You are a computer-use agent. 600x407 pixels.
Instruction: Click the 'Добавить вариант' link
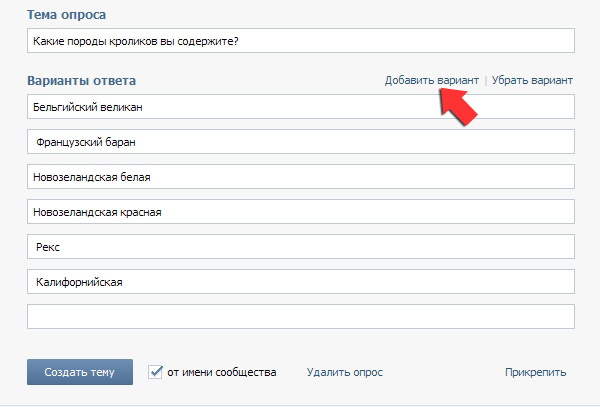coord(431,80)
